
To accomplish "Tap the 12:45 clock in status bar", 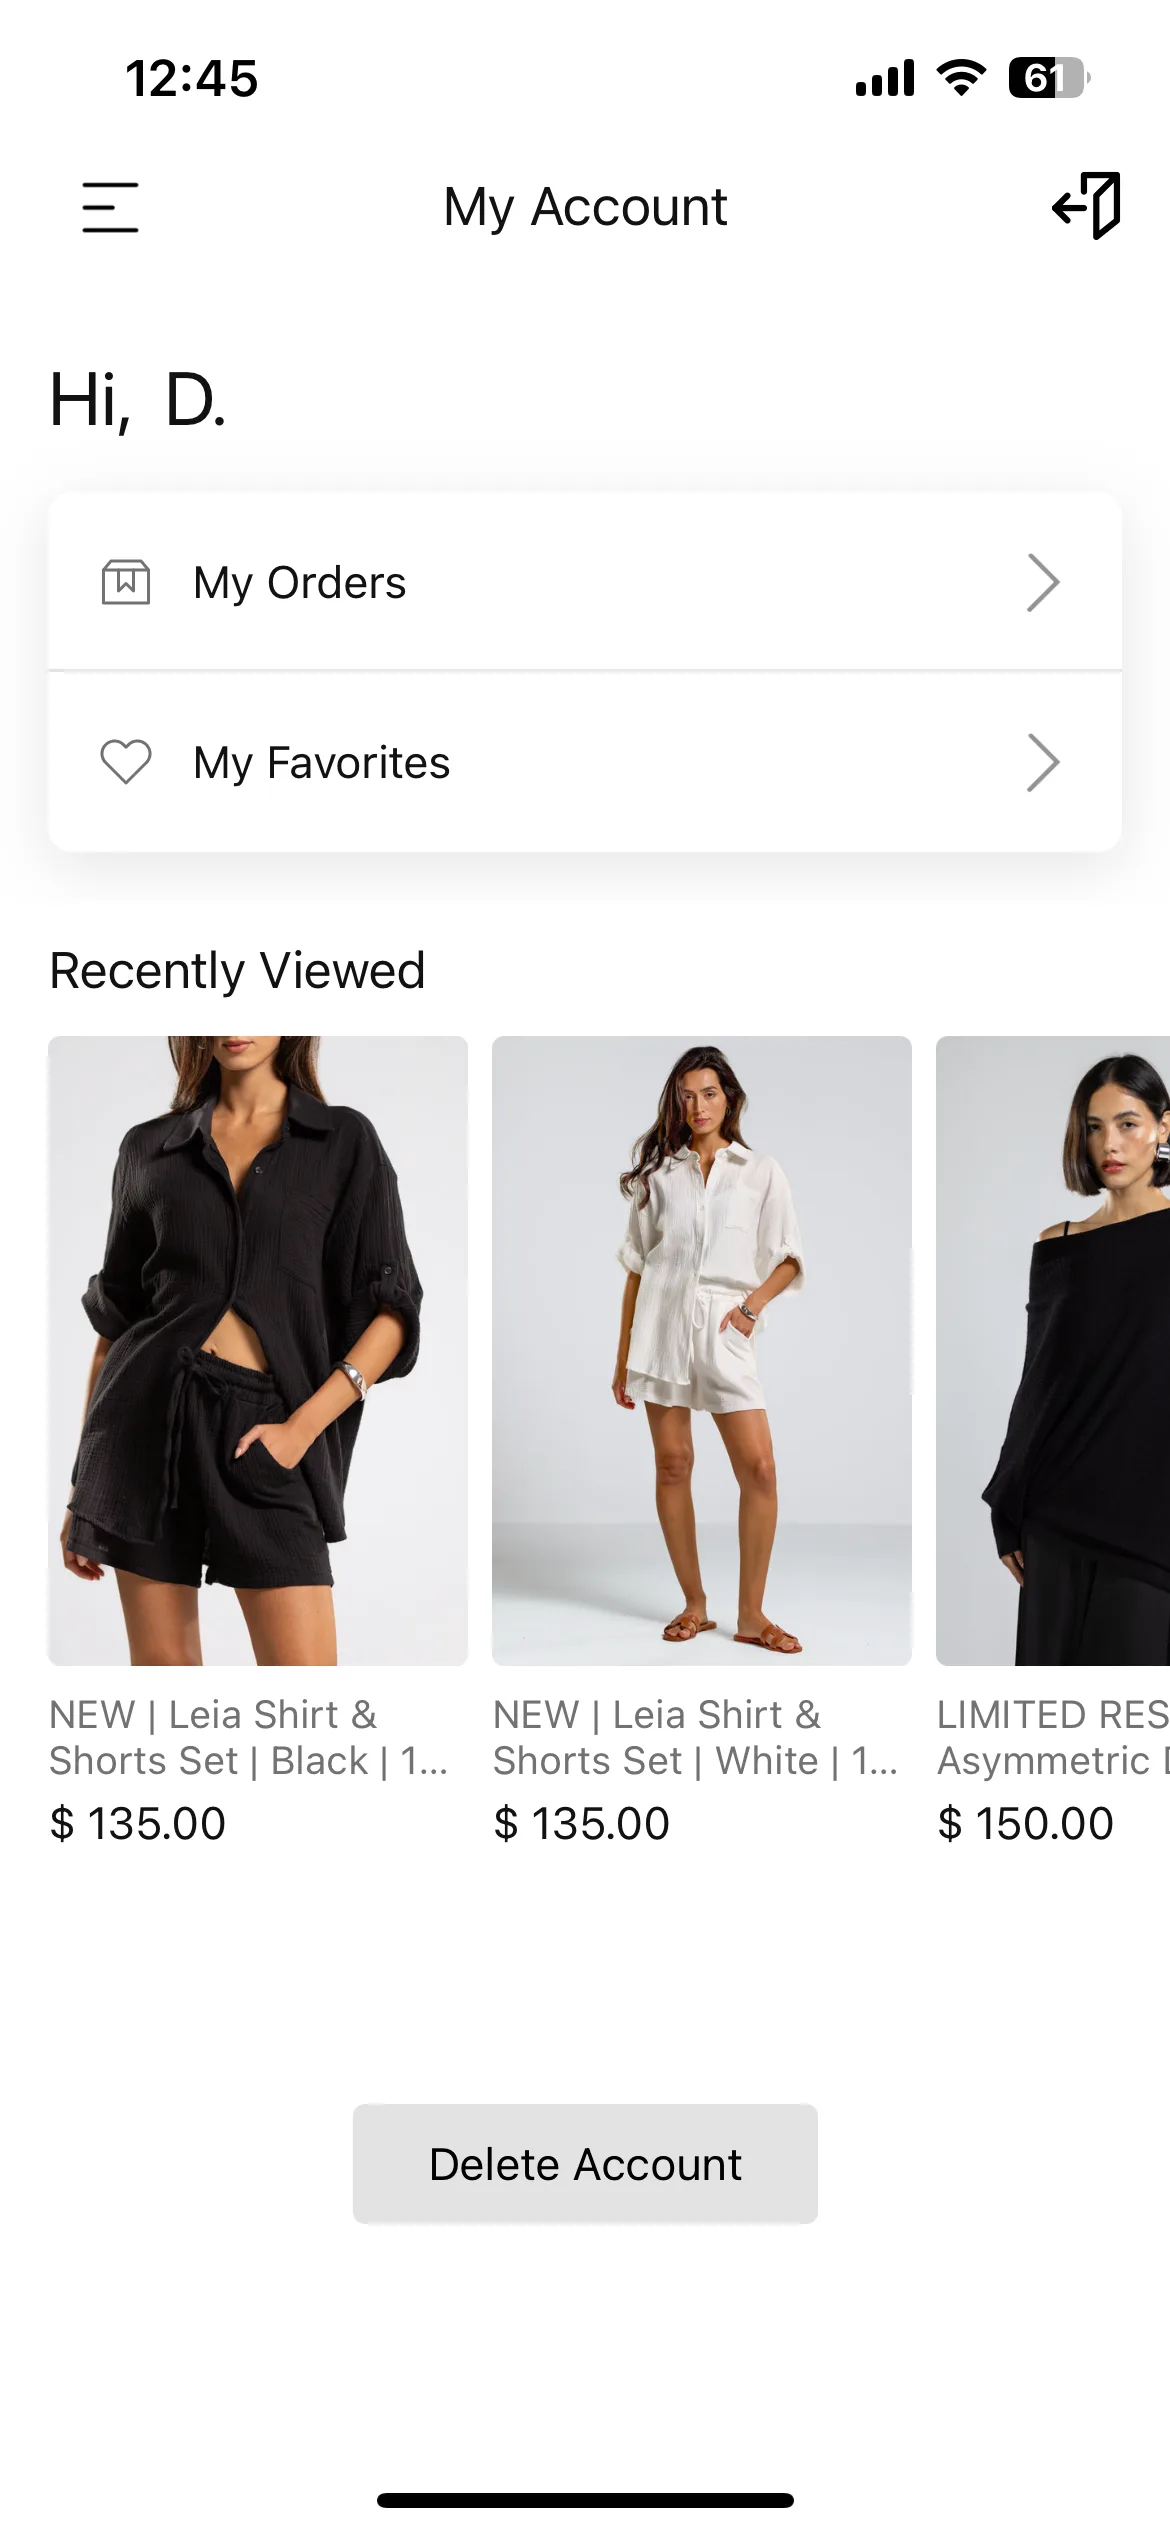I will point(192,78).
